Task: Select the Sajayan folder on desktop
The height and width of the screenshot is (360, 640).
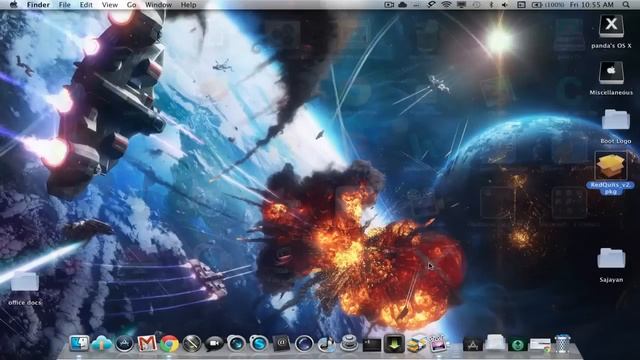Action: (611, 258)
